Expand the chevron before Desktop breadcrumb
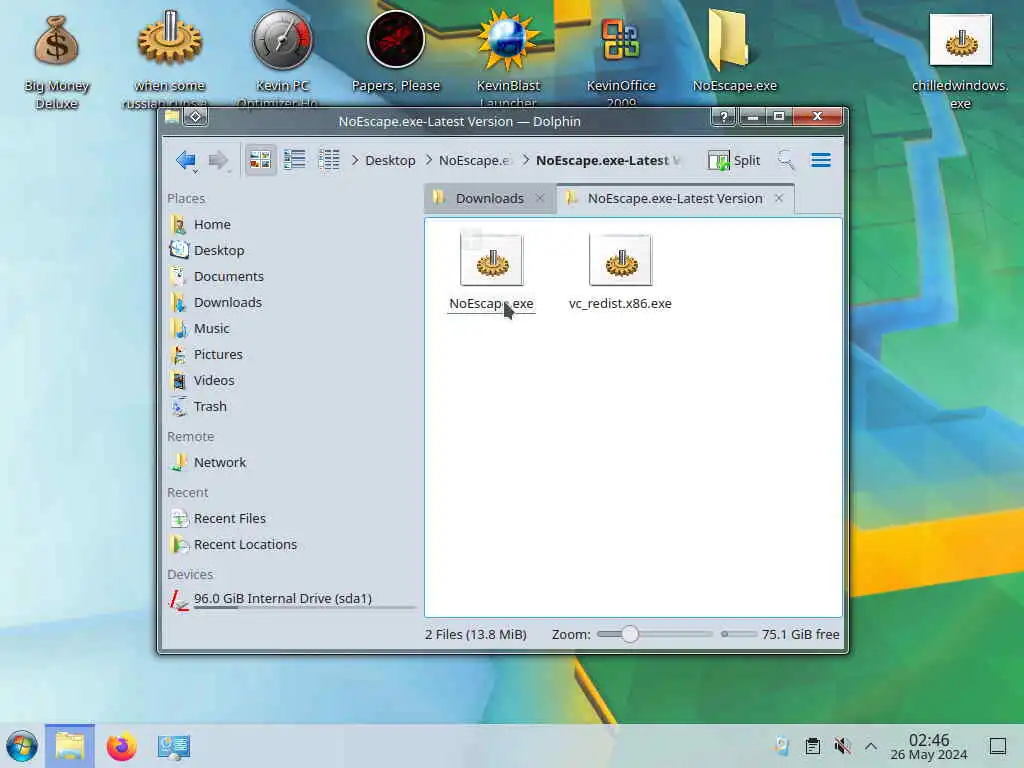 (x=355, y=160)
